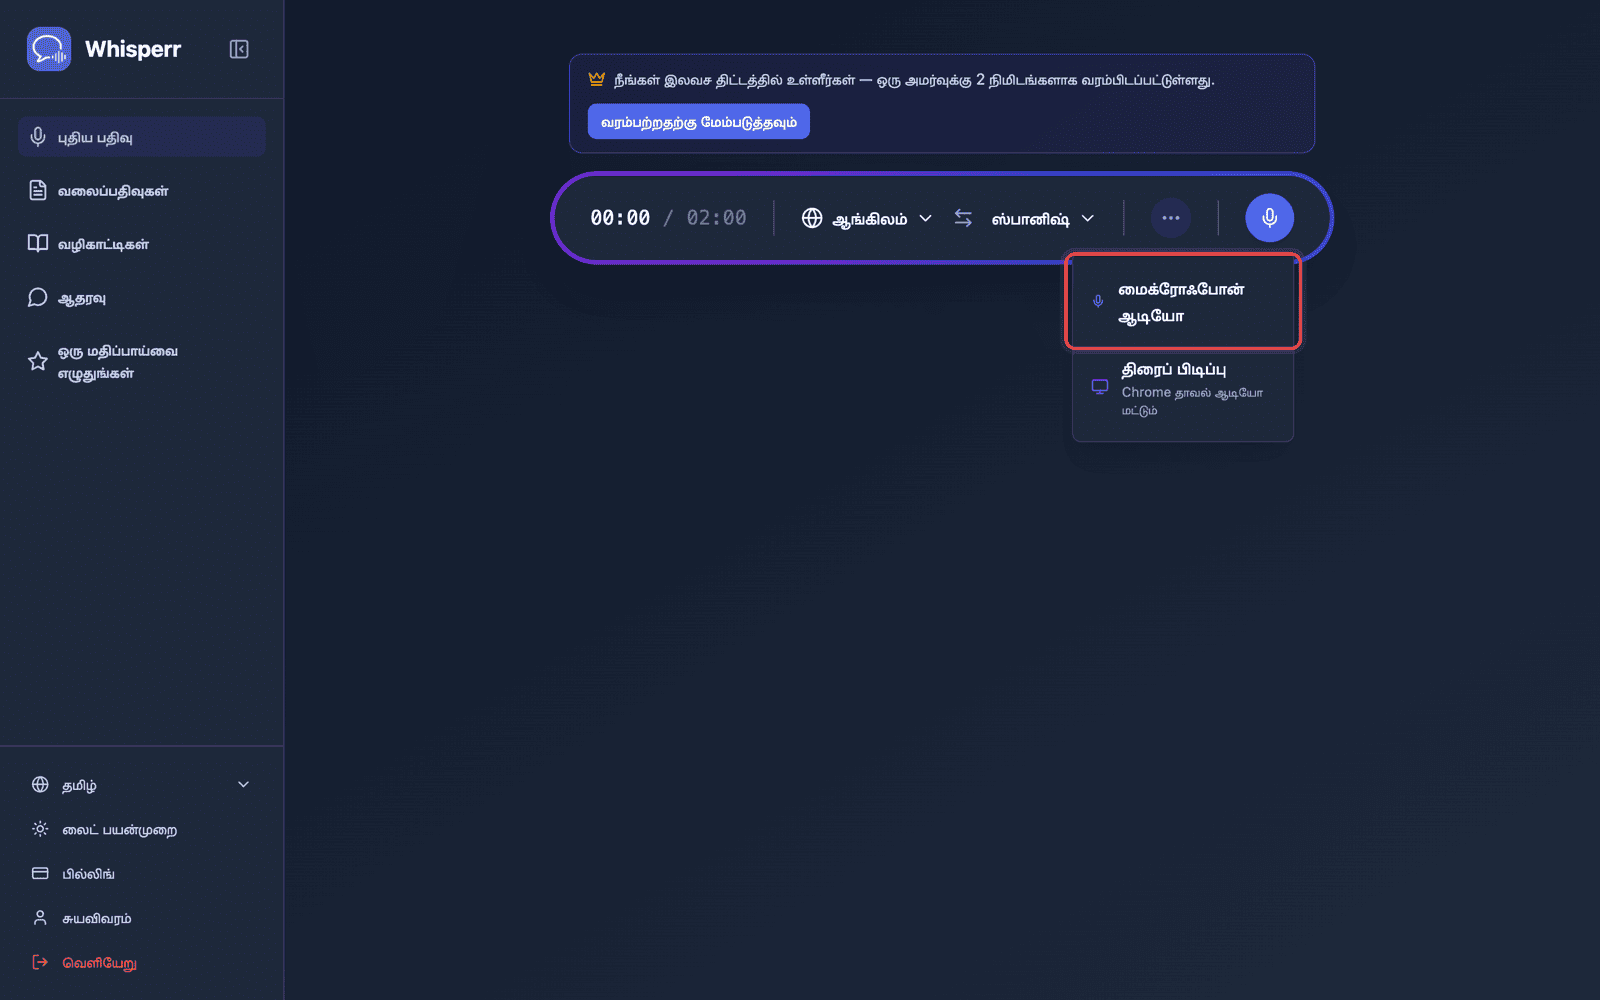Swap languages with the arrows icon
The height and width of the screenshot is (1000, 1600).
pos(963,218)
